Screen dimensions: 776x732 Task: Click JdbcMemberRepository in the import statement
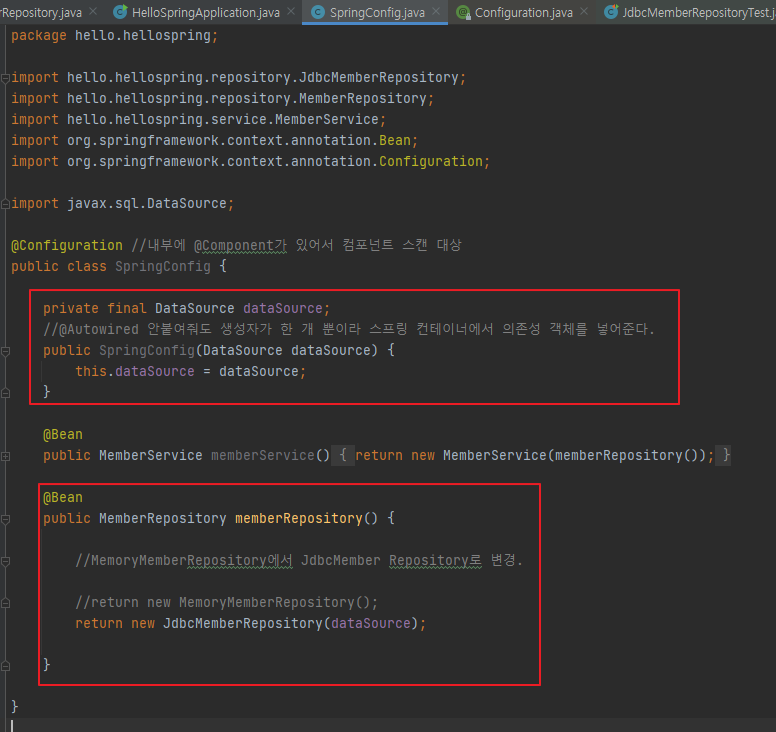pyautogui.click(x=379, y=78)
